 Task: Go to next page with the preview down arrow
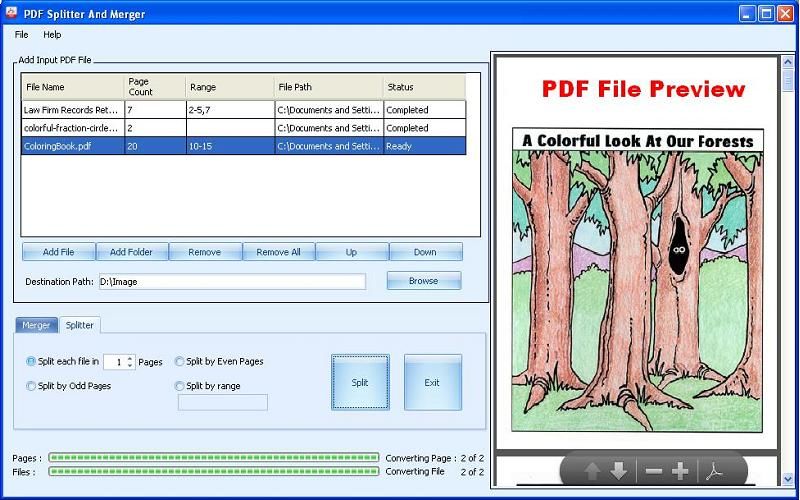point(618,471)
